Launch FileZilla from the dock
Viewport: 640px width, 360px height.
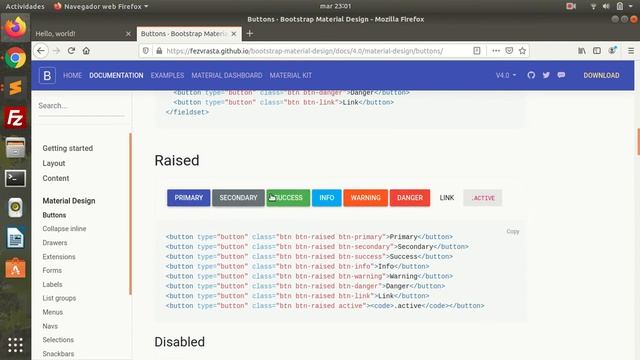pos(16,118)
